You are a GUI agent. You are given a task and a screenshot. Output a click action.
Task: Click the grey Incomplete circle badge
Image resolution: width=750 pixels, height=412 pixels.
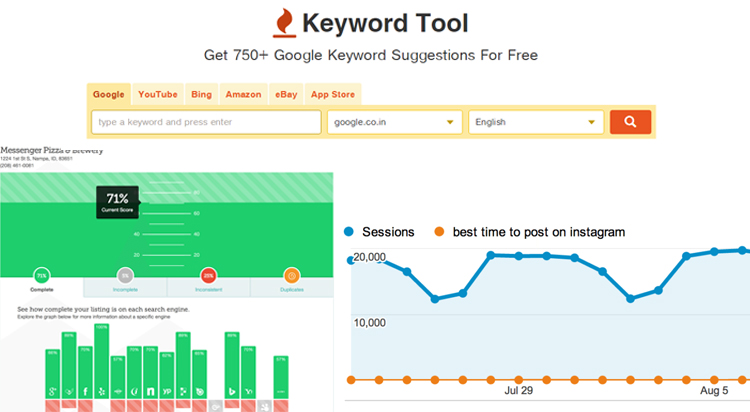coord(125,276)
